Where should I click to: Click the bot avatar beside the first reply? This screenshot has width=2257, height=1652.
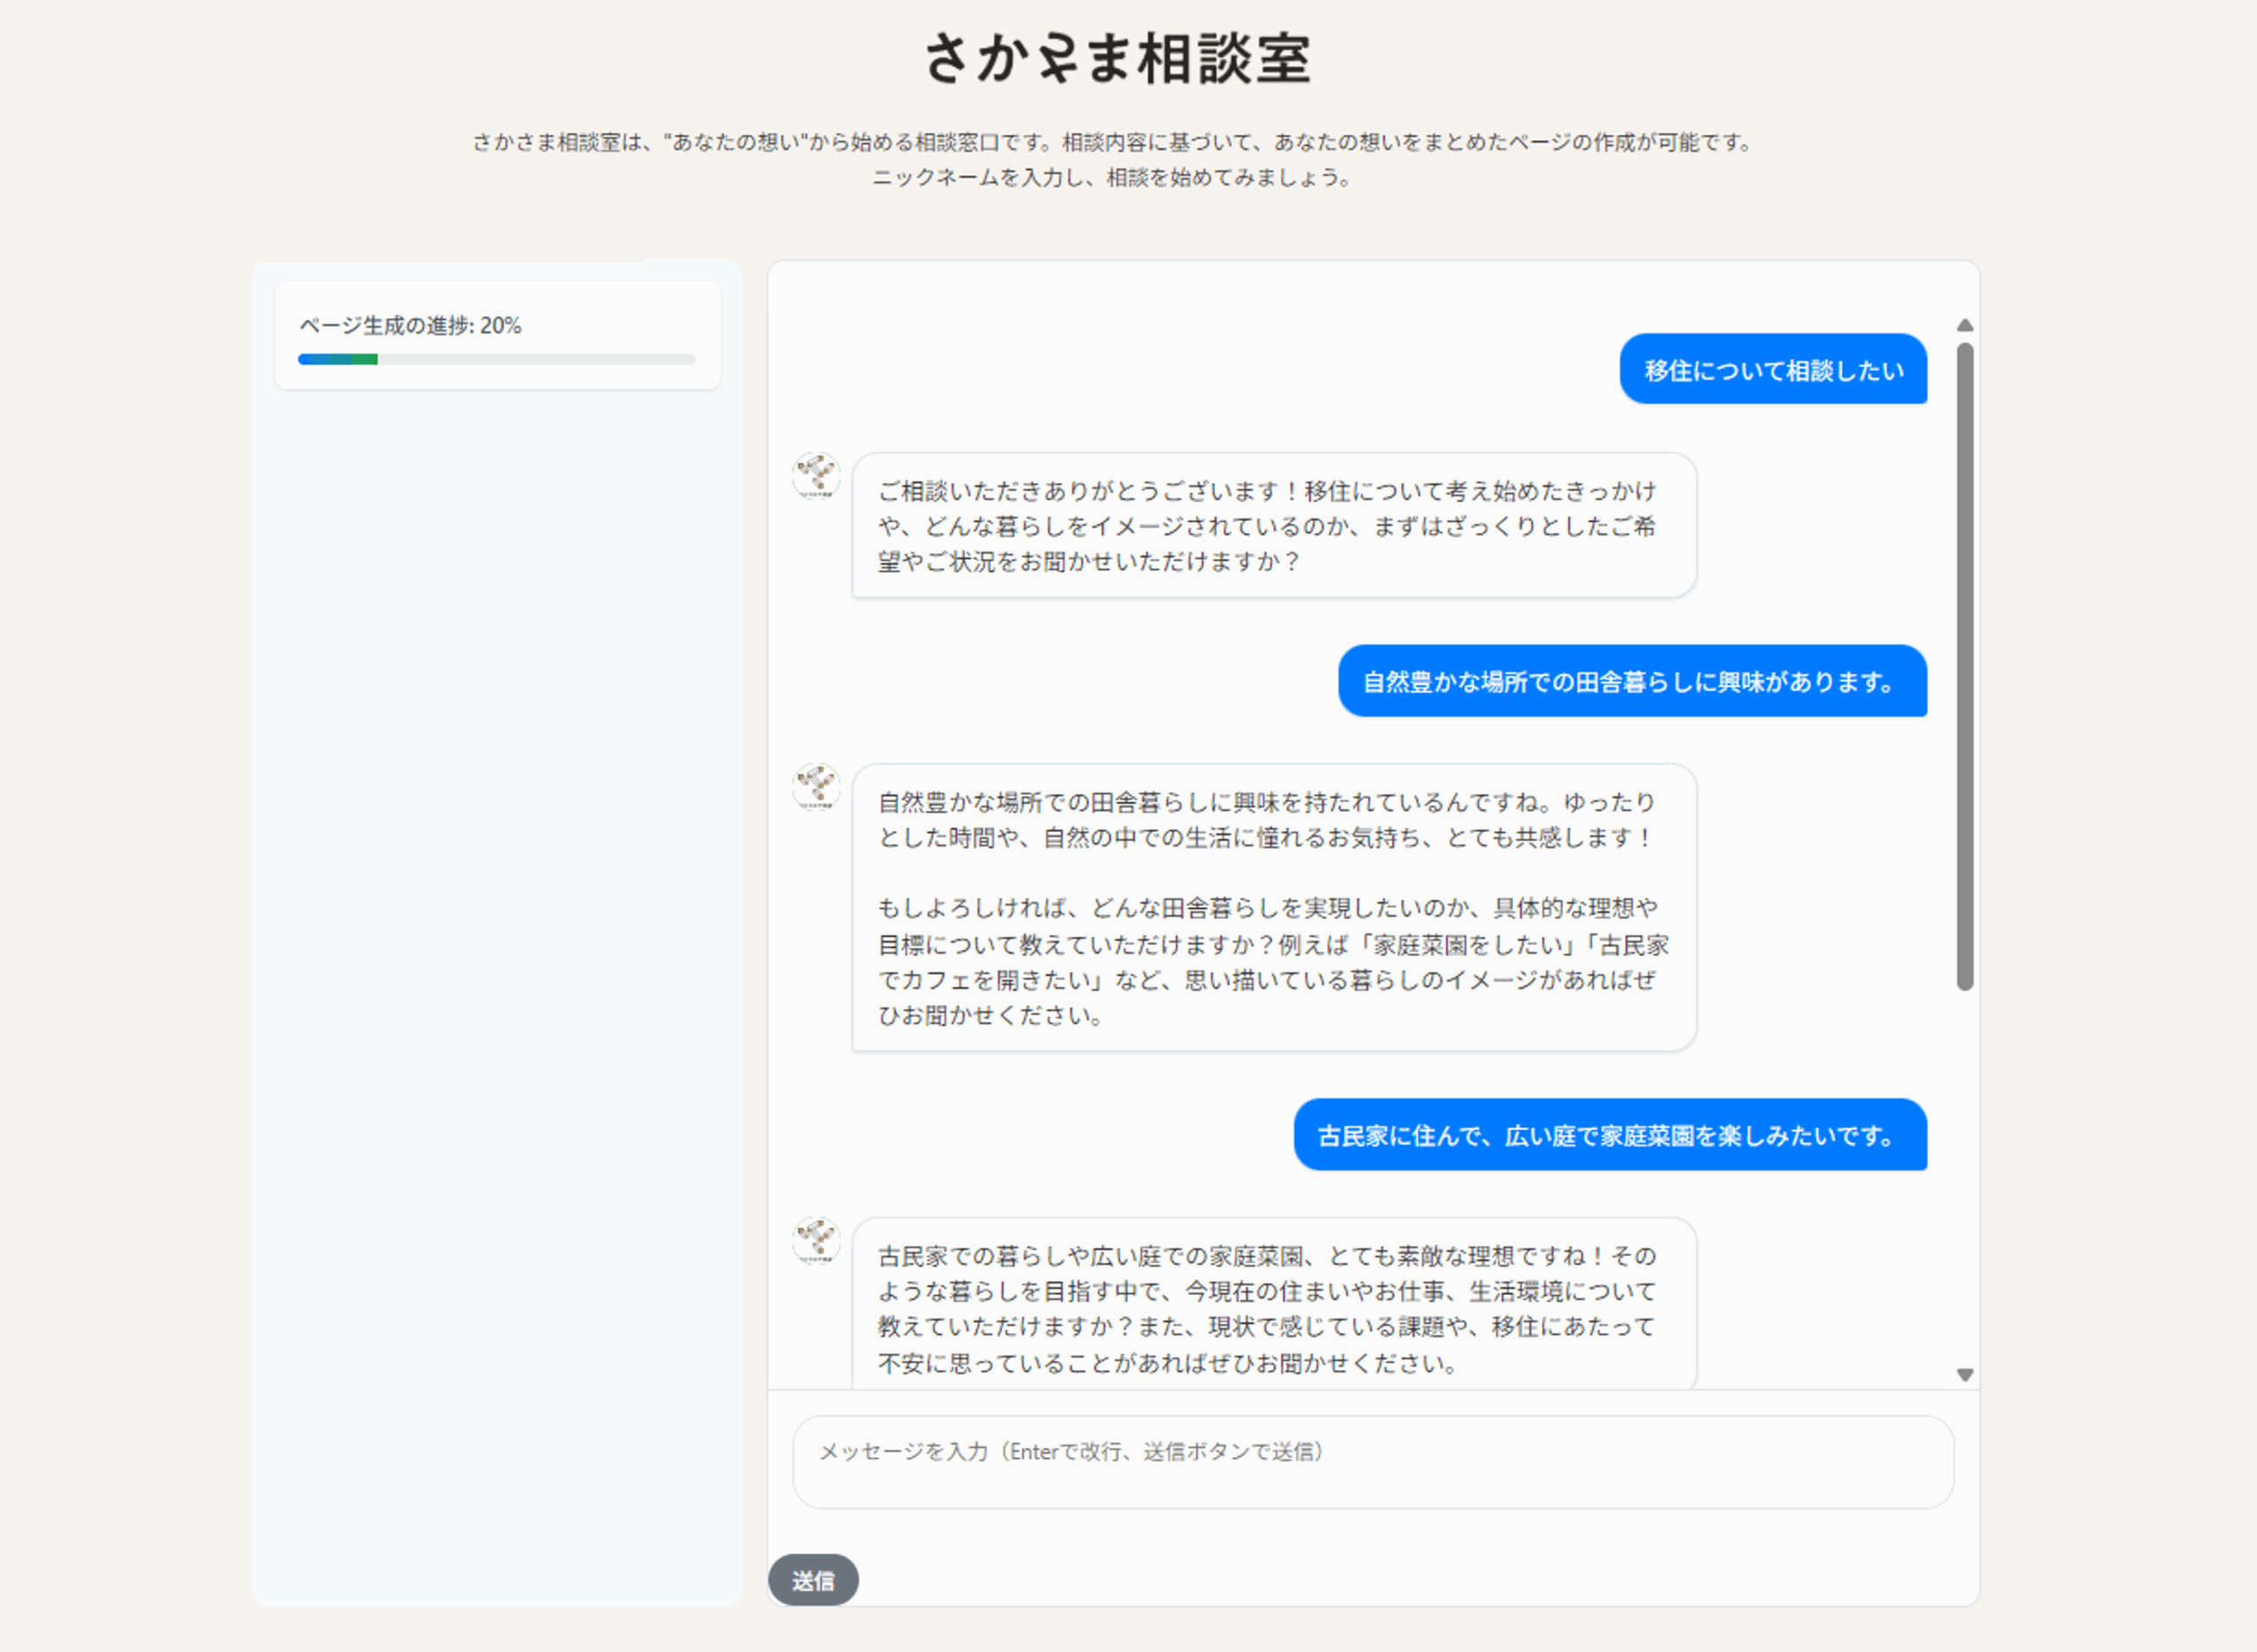coord(816,476)
